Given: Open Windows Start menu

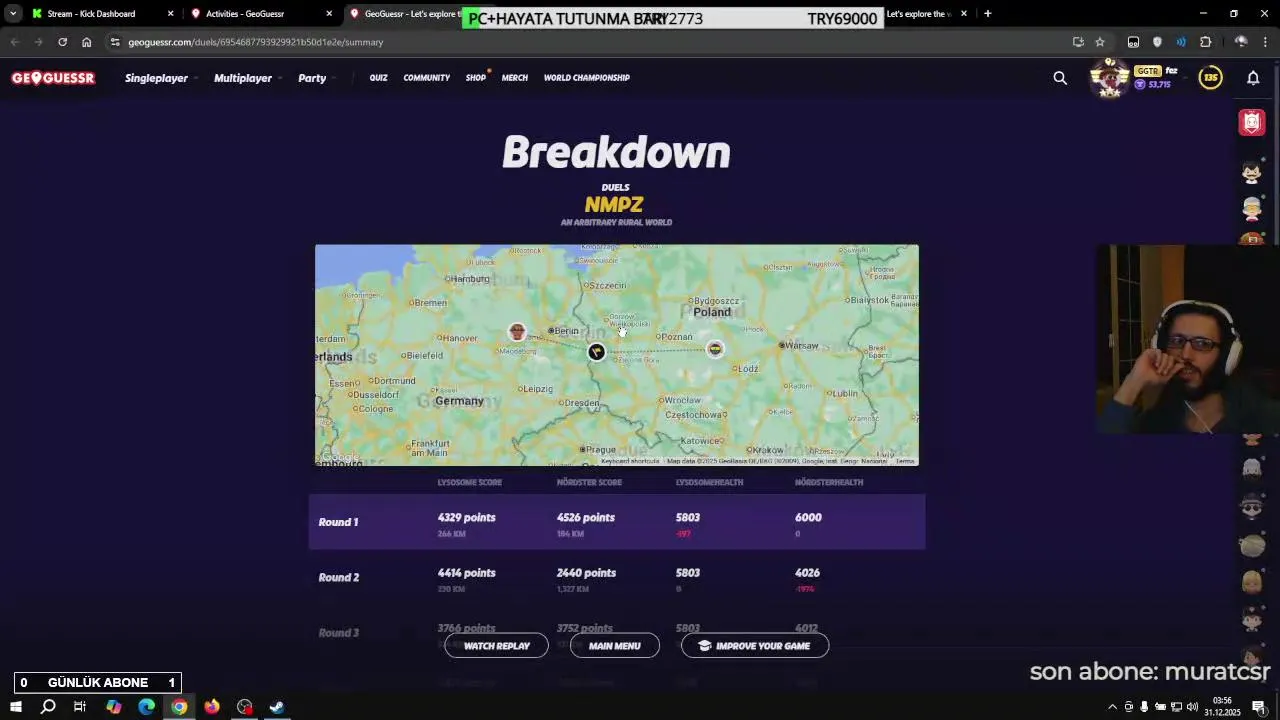Looking at the screenshot, I should 15,707.
